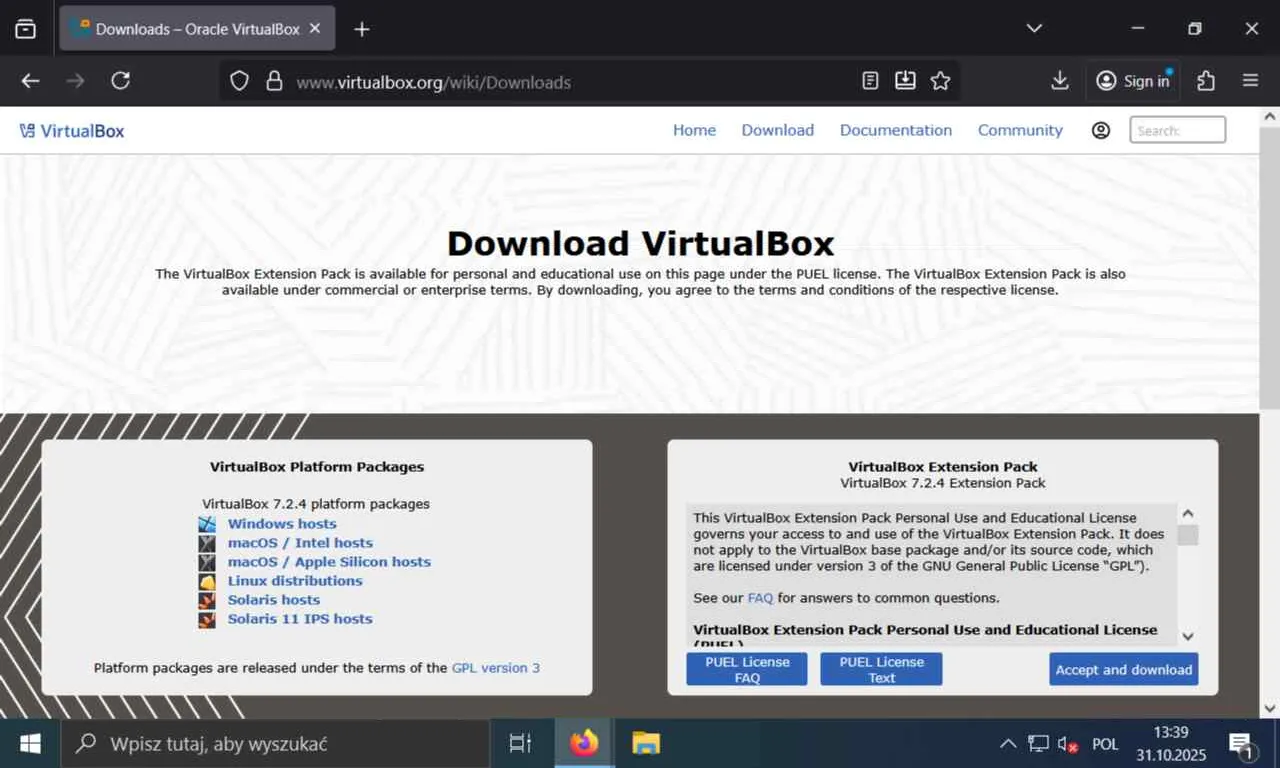Click the Windows taskbar search box
This screenshot has width=1280, height=768.
point(275,744)
